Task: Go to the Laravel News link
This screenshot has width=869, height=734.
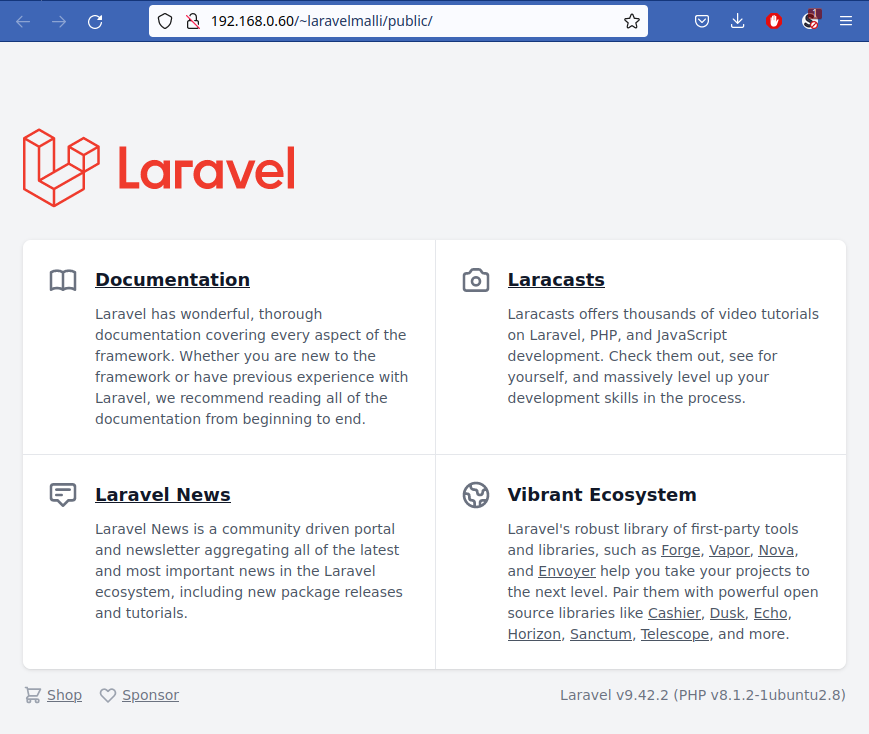Action: click(x=163, y=495)
